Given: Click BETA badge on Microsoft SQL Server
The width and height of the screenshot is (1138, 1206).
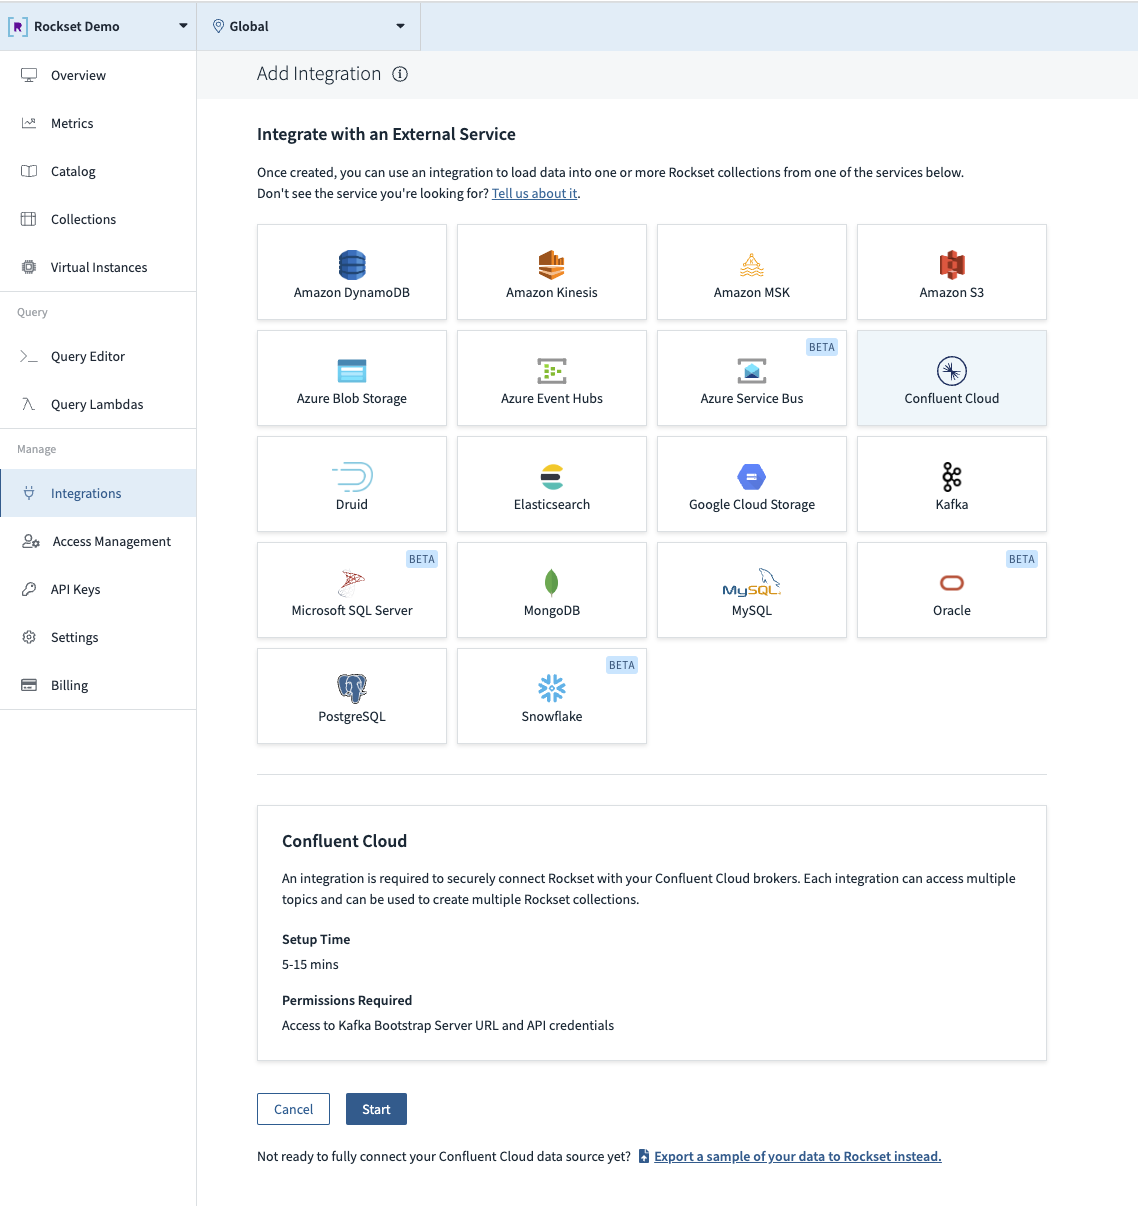Looking at the screenshot, I should (422, 559).
